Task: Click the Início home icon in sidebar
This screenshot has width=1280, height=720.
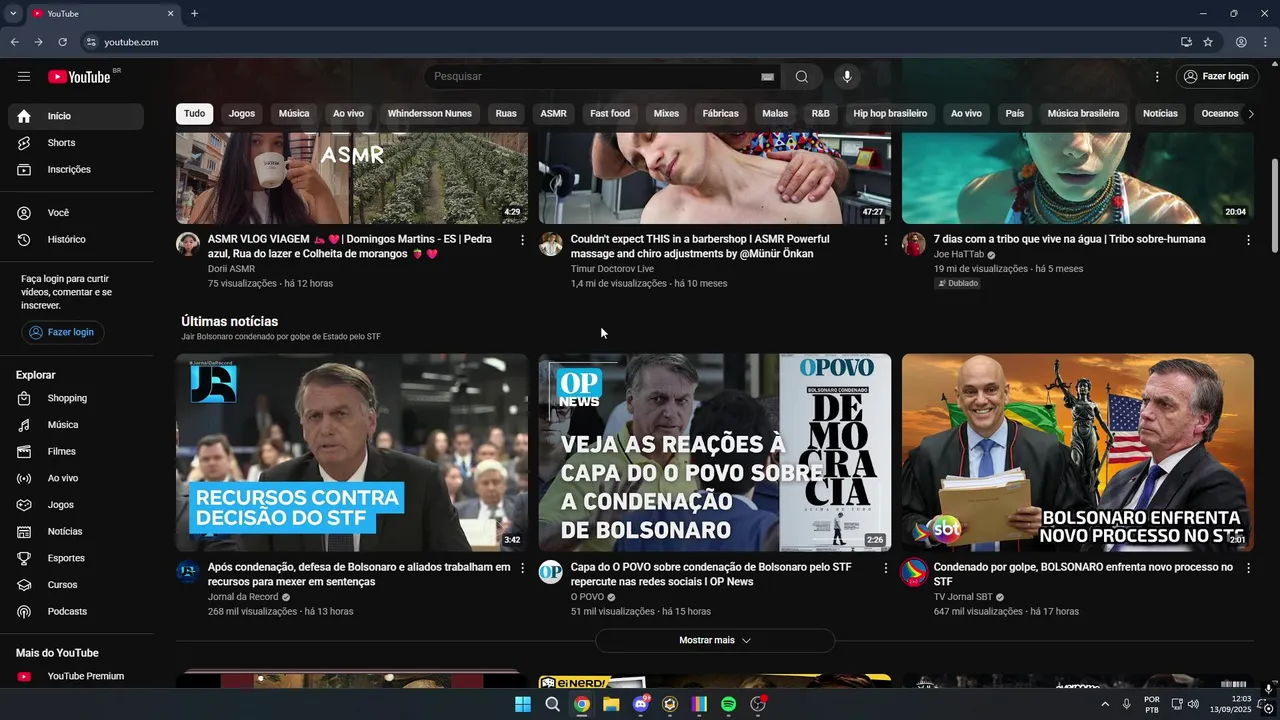Action: coord(24,116)
